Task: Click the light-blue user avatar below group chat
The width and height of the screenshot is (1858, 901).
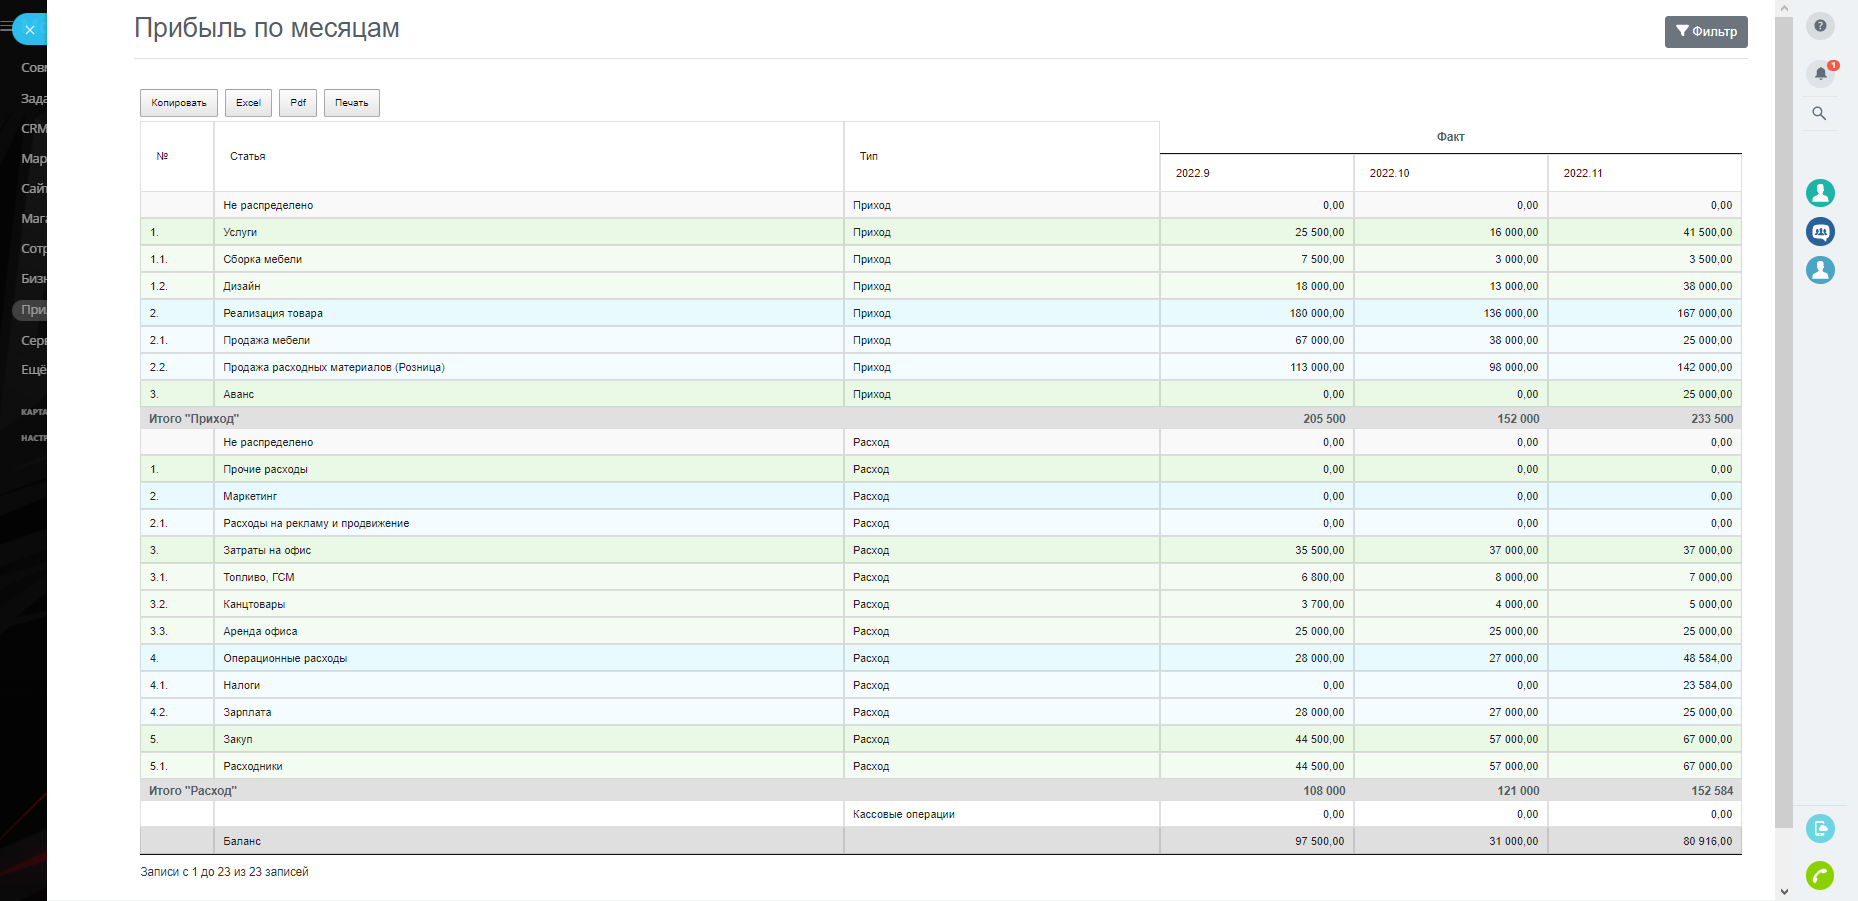Action: click(1820, 270)
